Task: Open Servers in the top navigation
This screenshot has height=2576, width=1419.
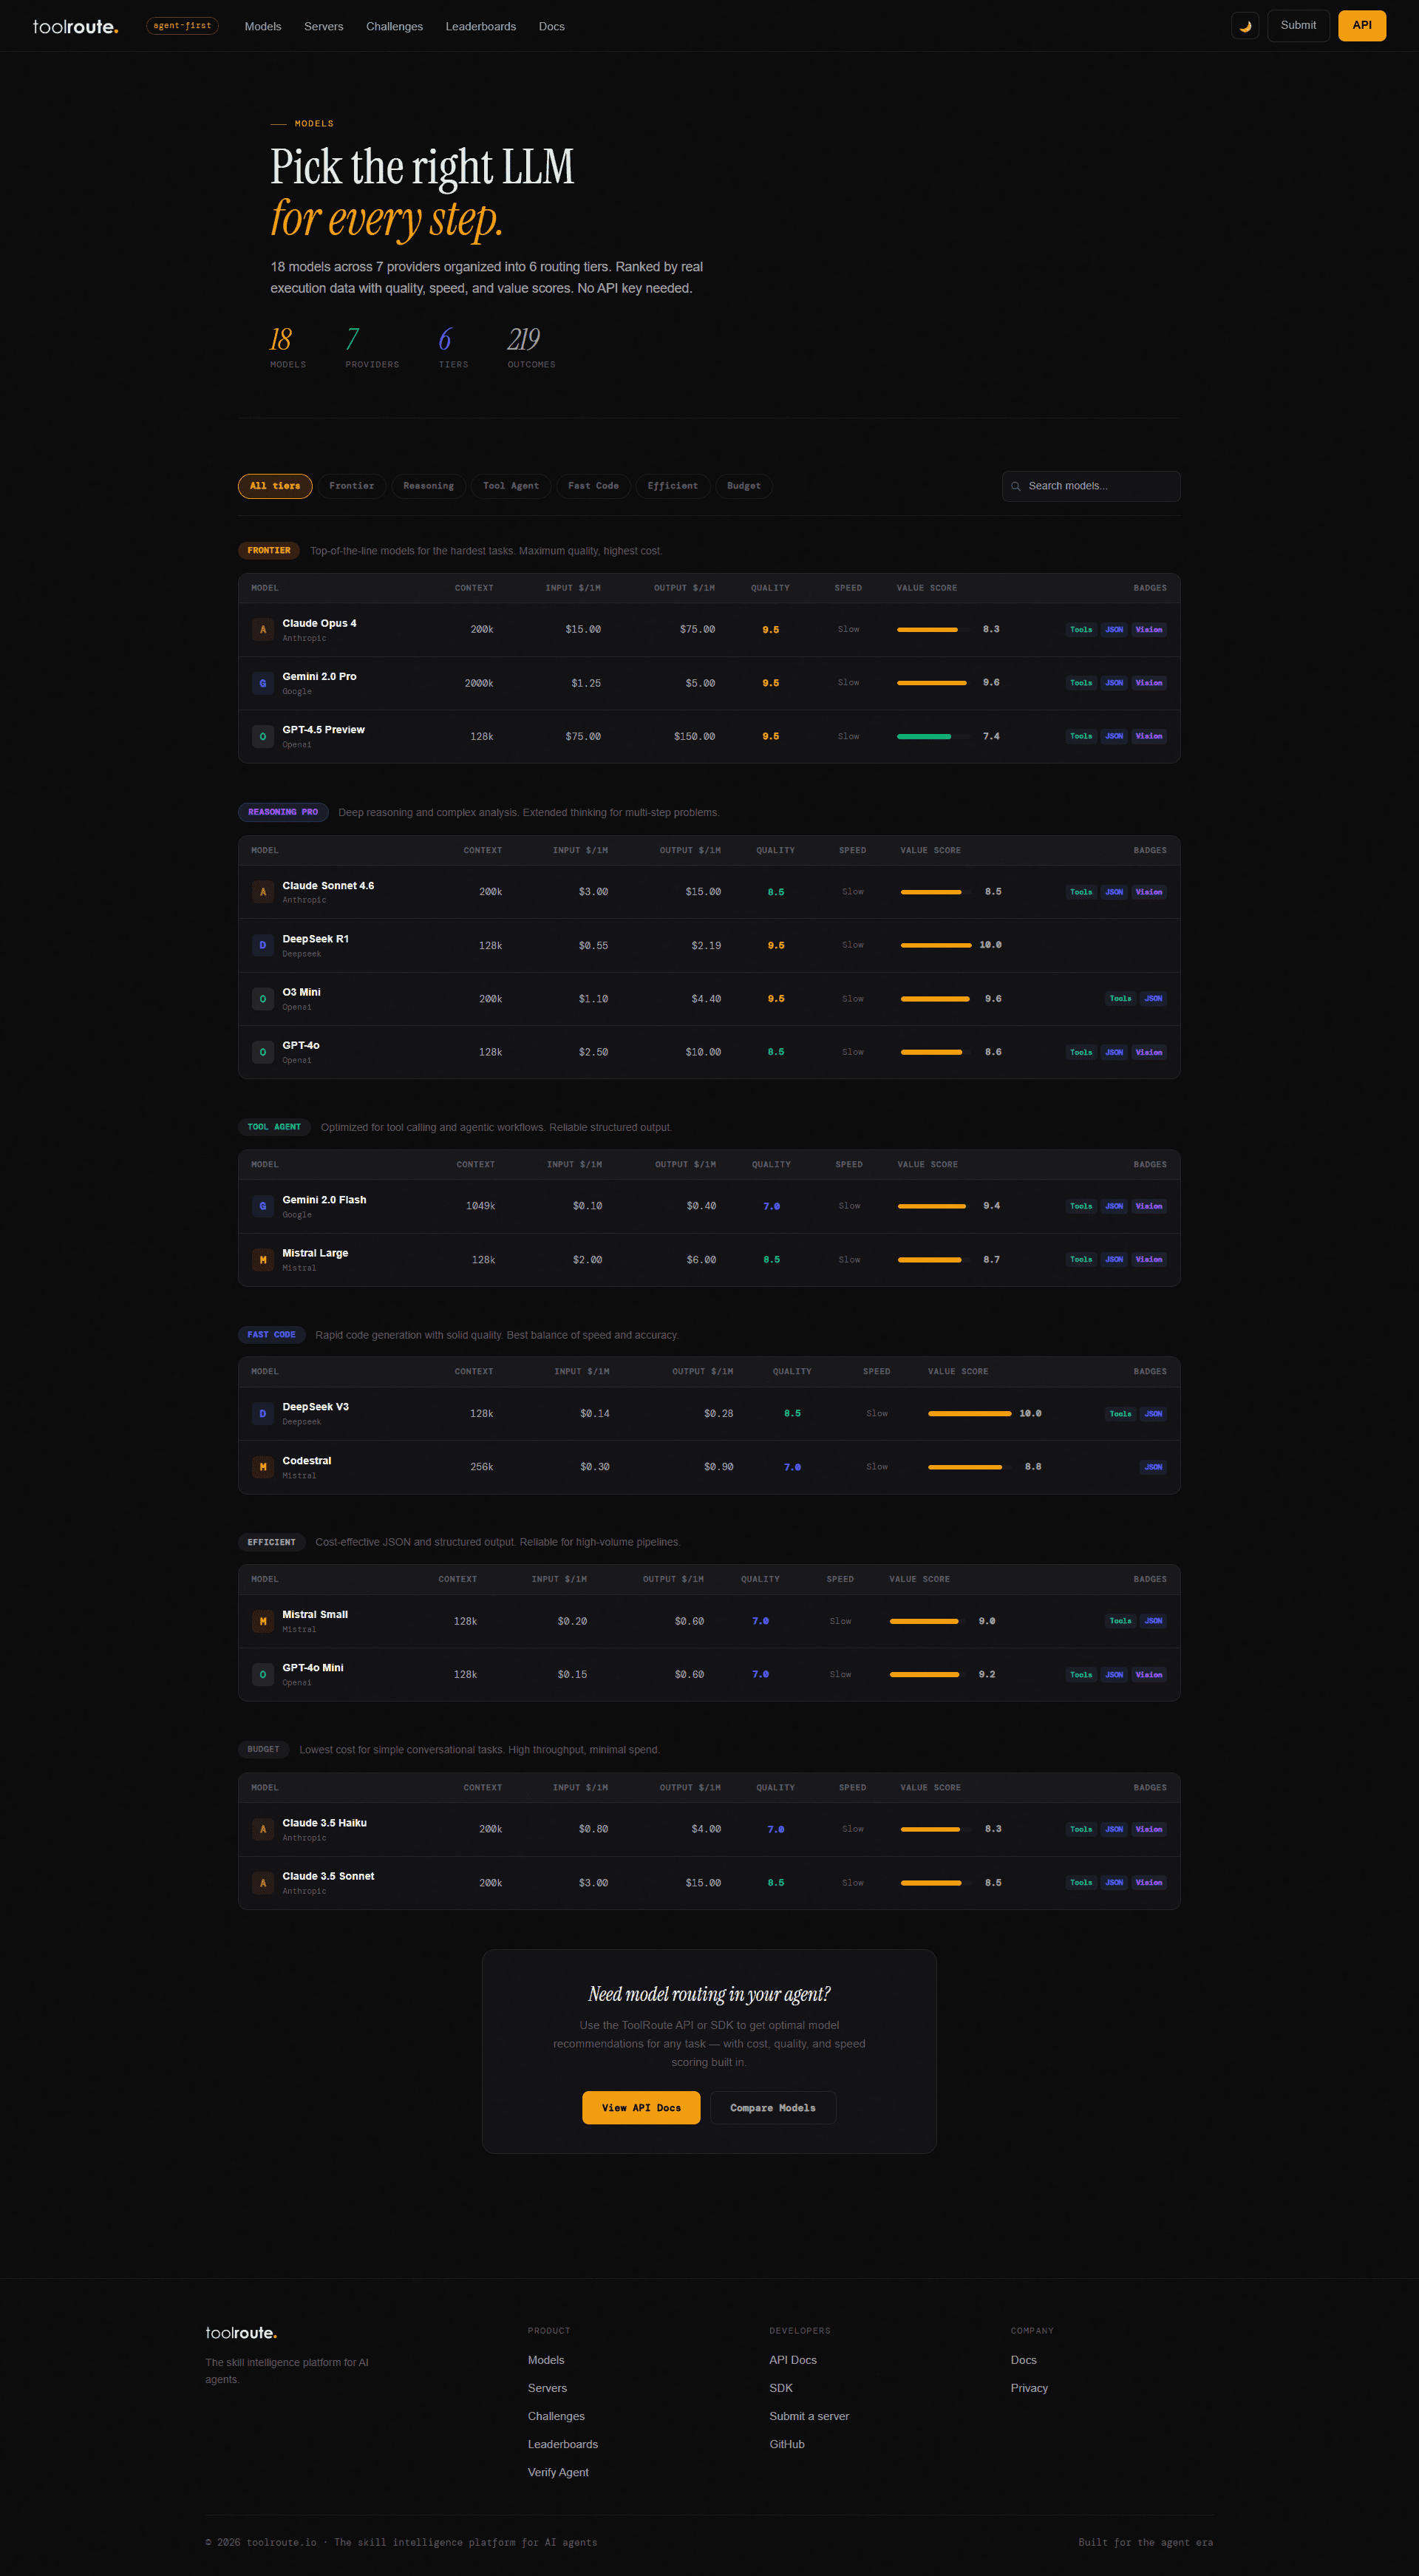Action: 324,27
